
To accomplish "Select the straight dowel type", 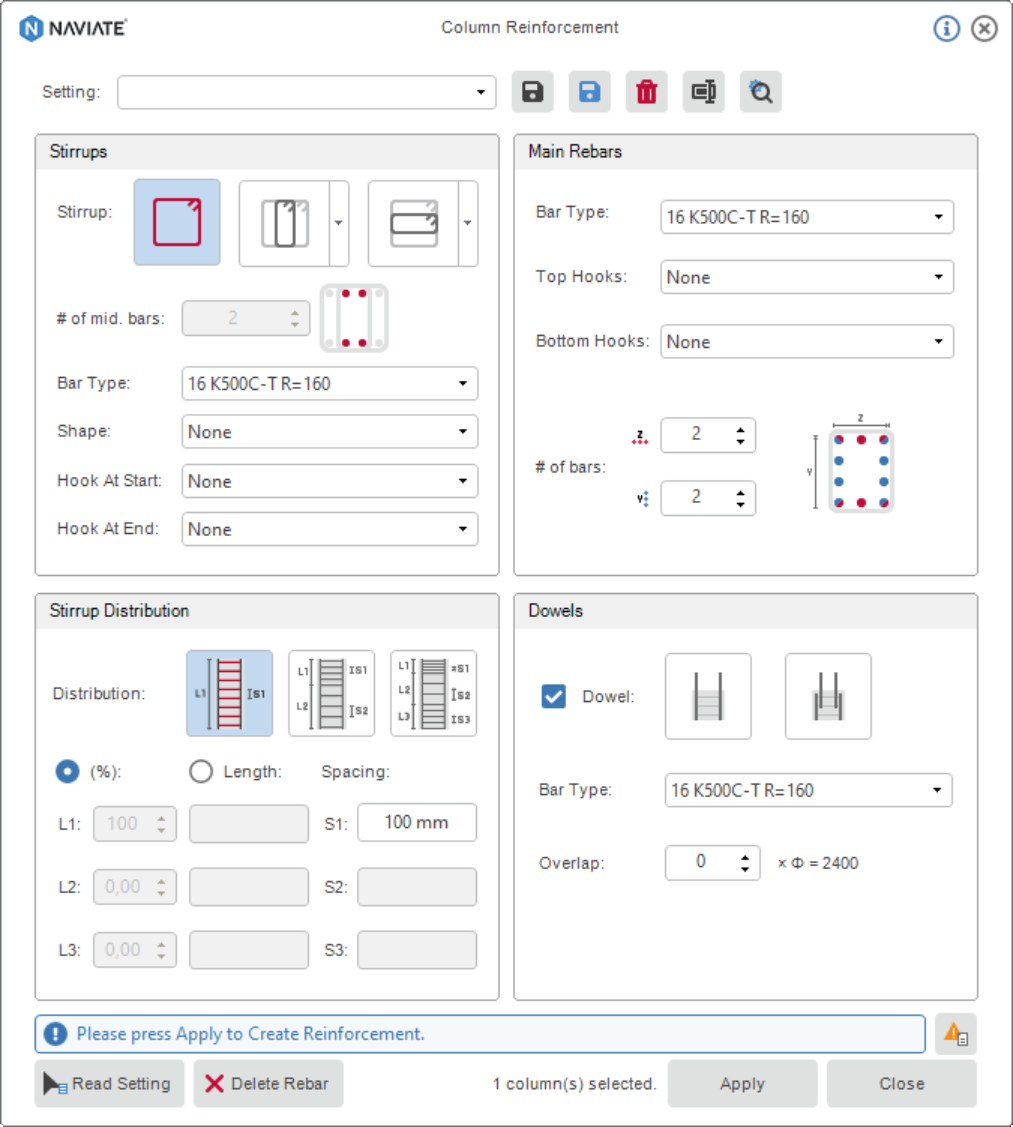I will click(708, 696).
